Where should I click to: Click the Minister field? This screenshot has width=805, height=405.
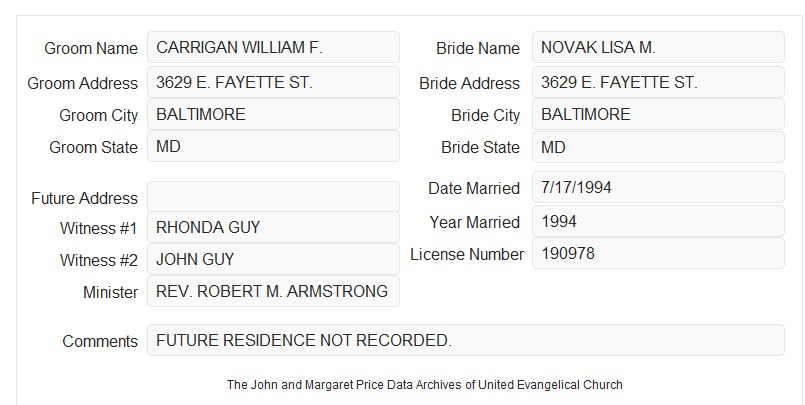(x=273, y=291)
